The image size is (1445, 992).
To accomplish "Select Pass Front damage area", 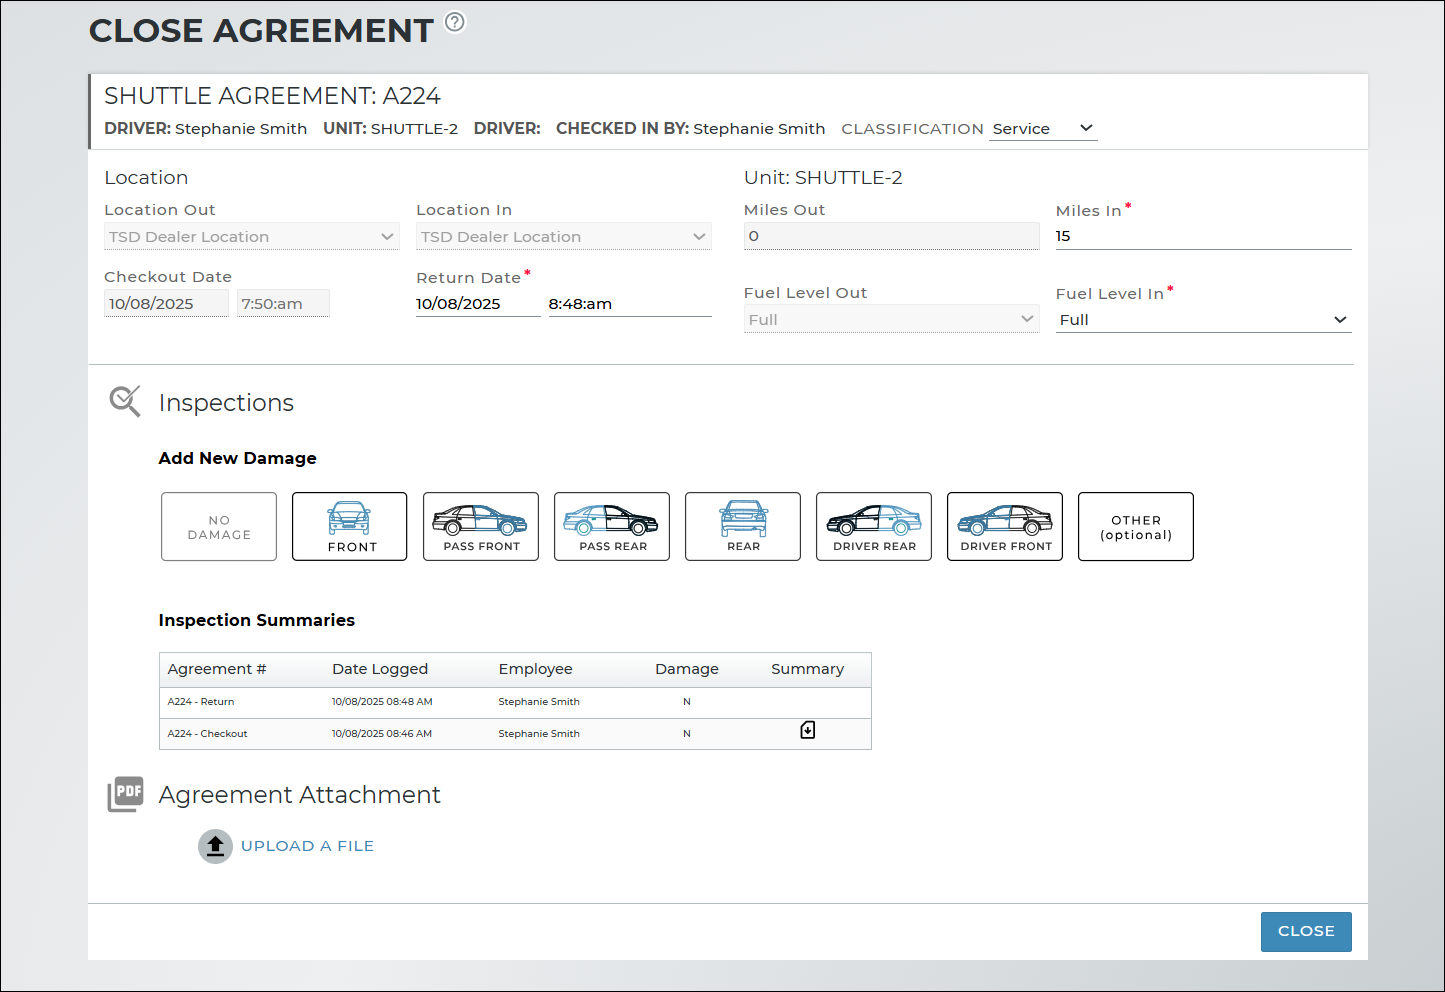I will 481,526.
